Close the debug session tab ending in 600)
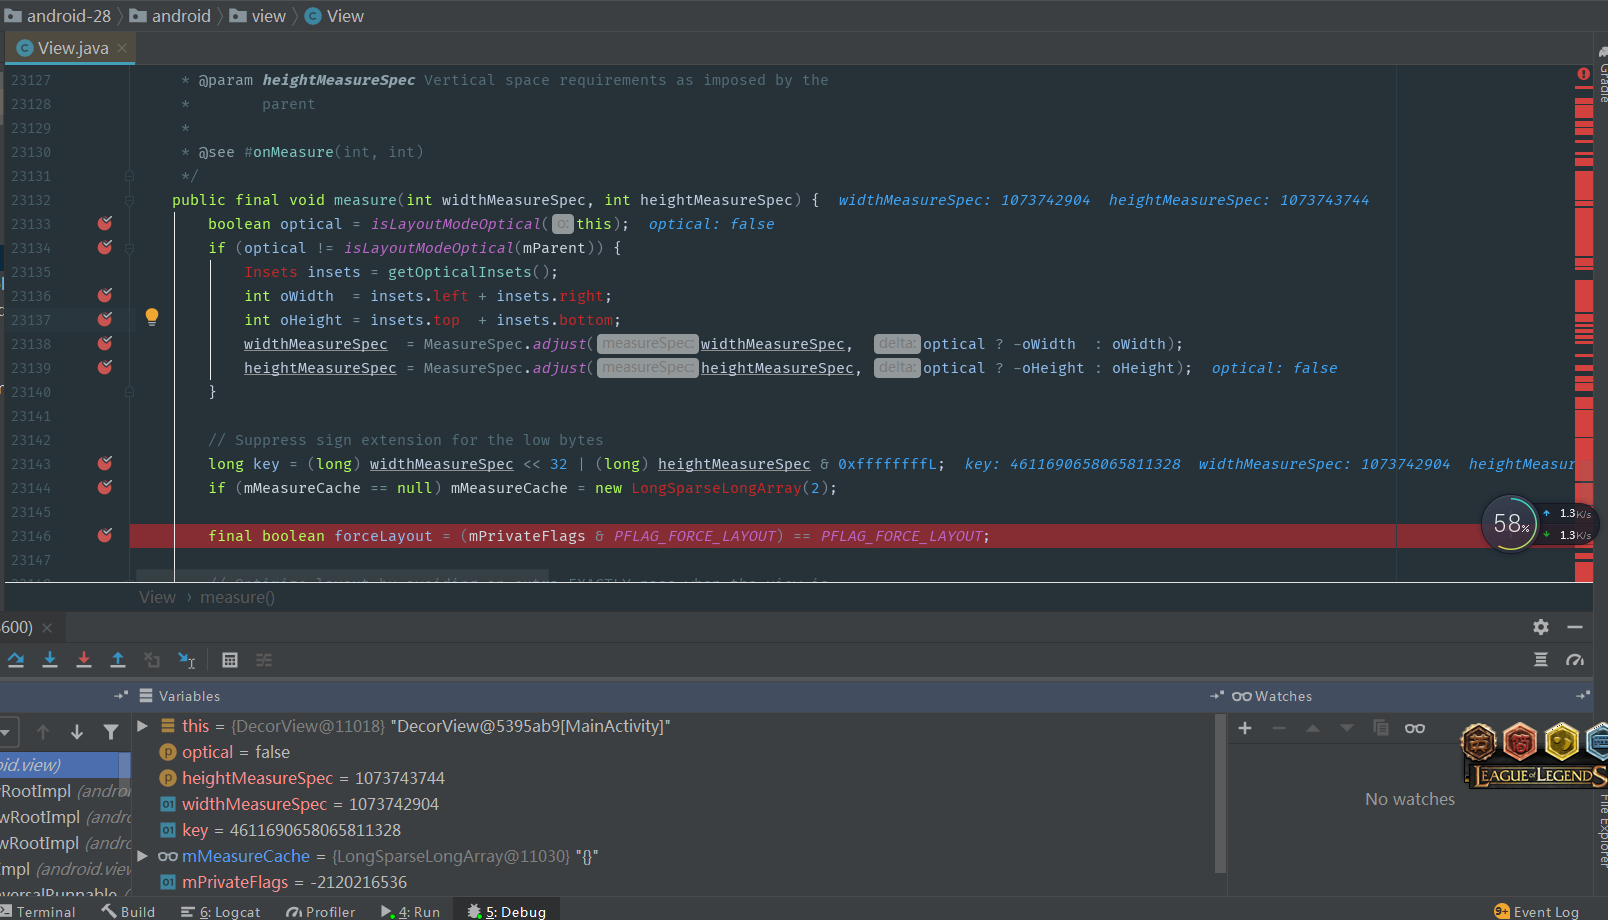 [x=47, y=627]
